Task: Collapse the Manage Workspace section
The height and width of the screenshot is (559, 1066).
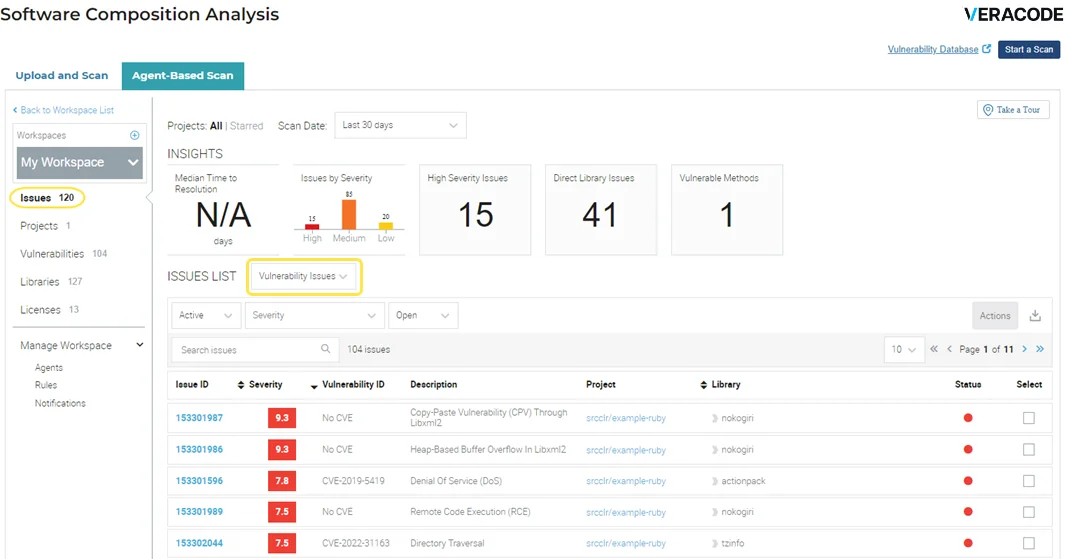Action: [x=139, y=345]
